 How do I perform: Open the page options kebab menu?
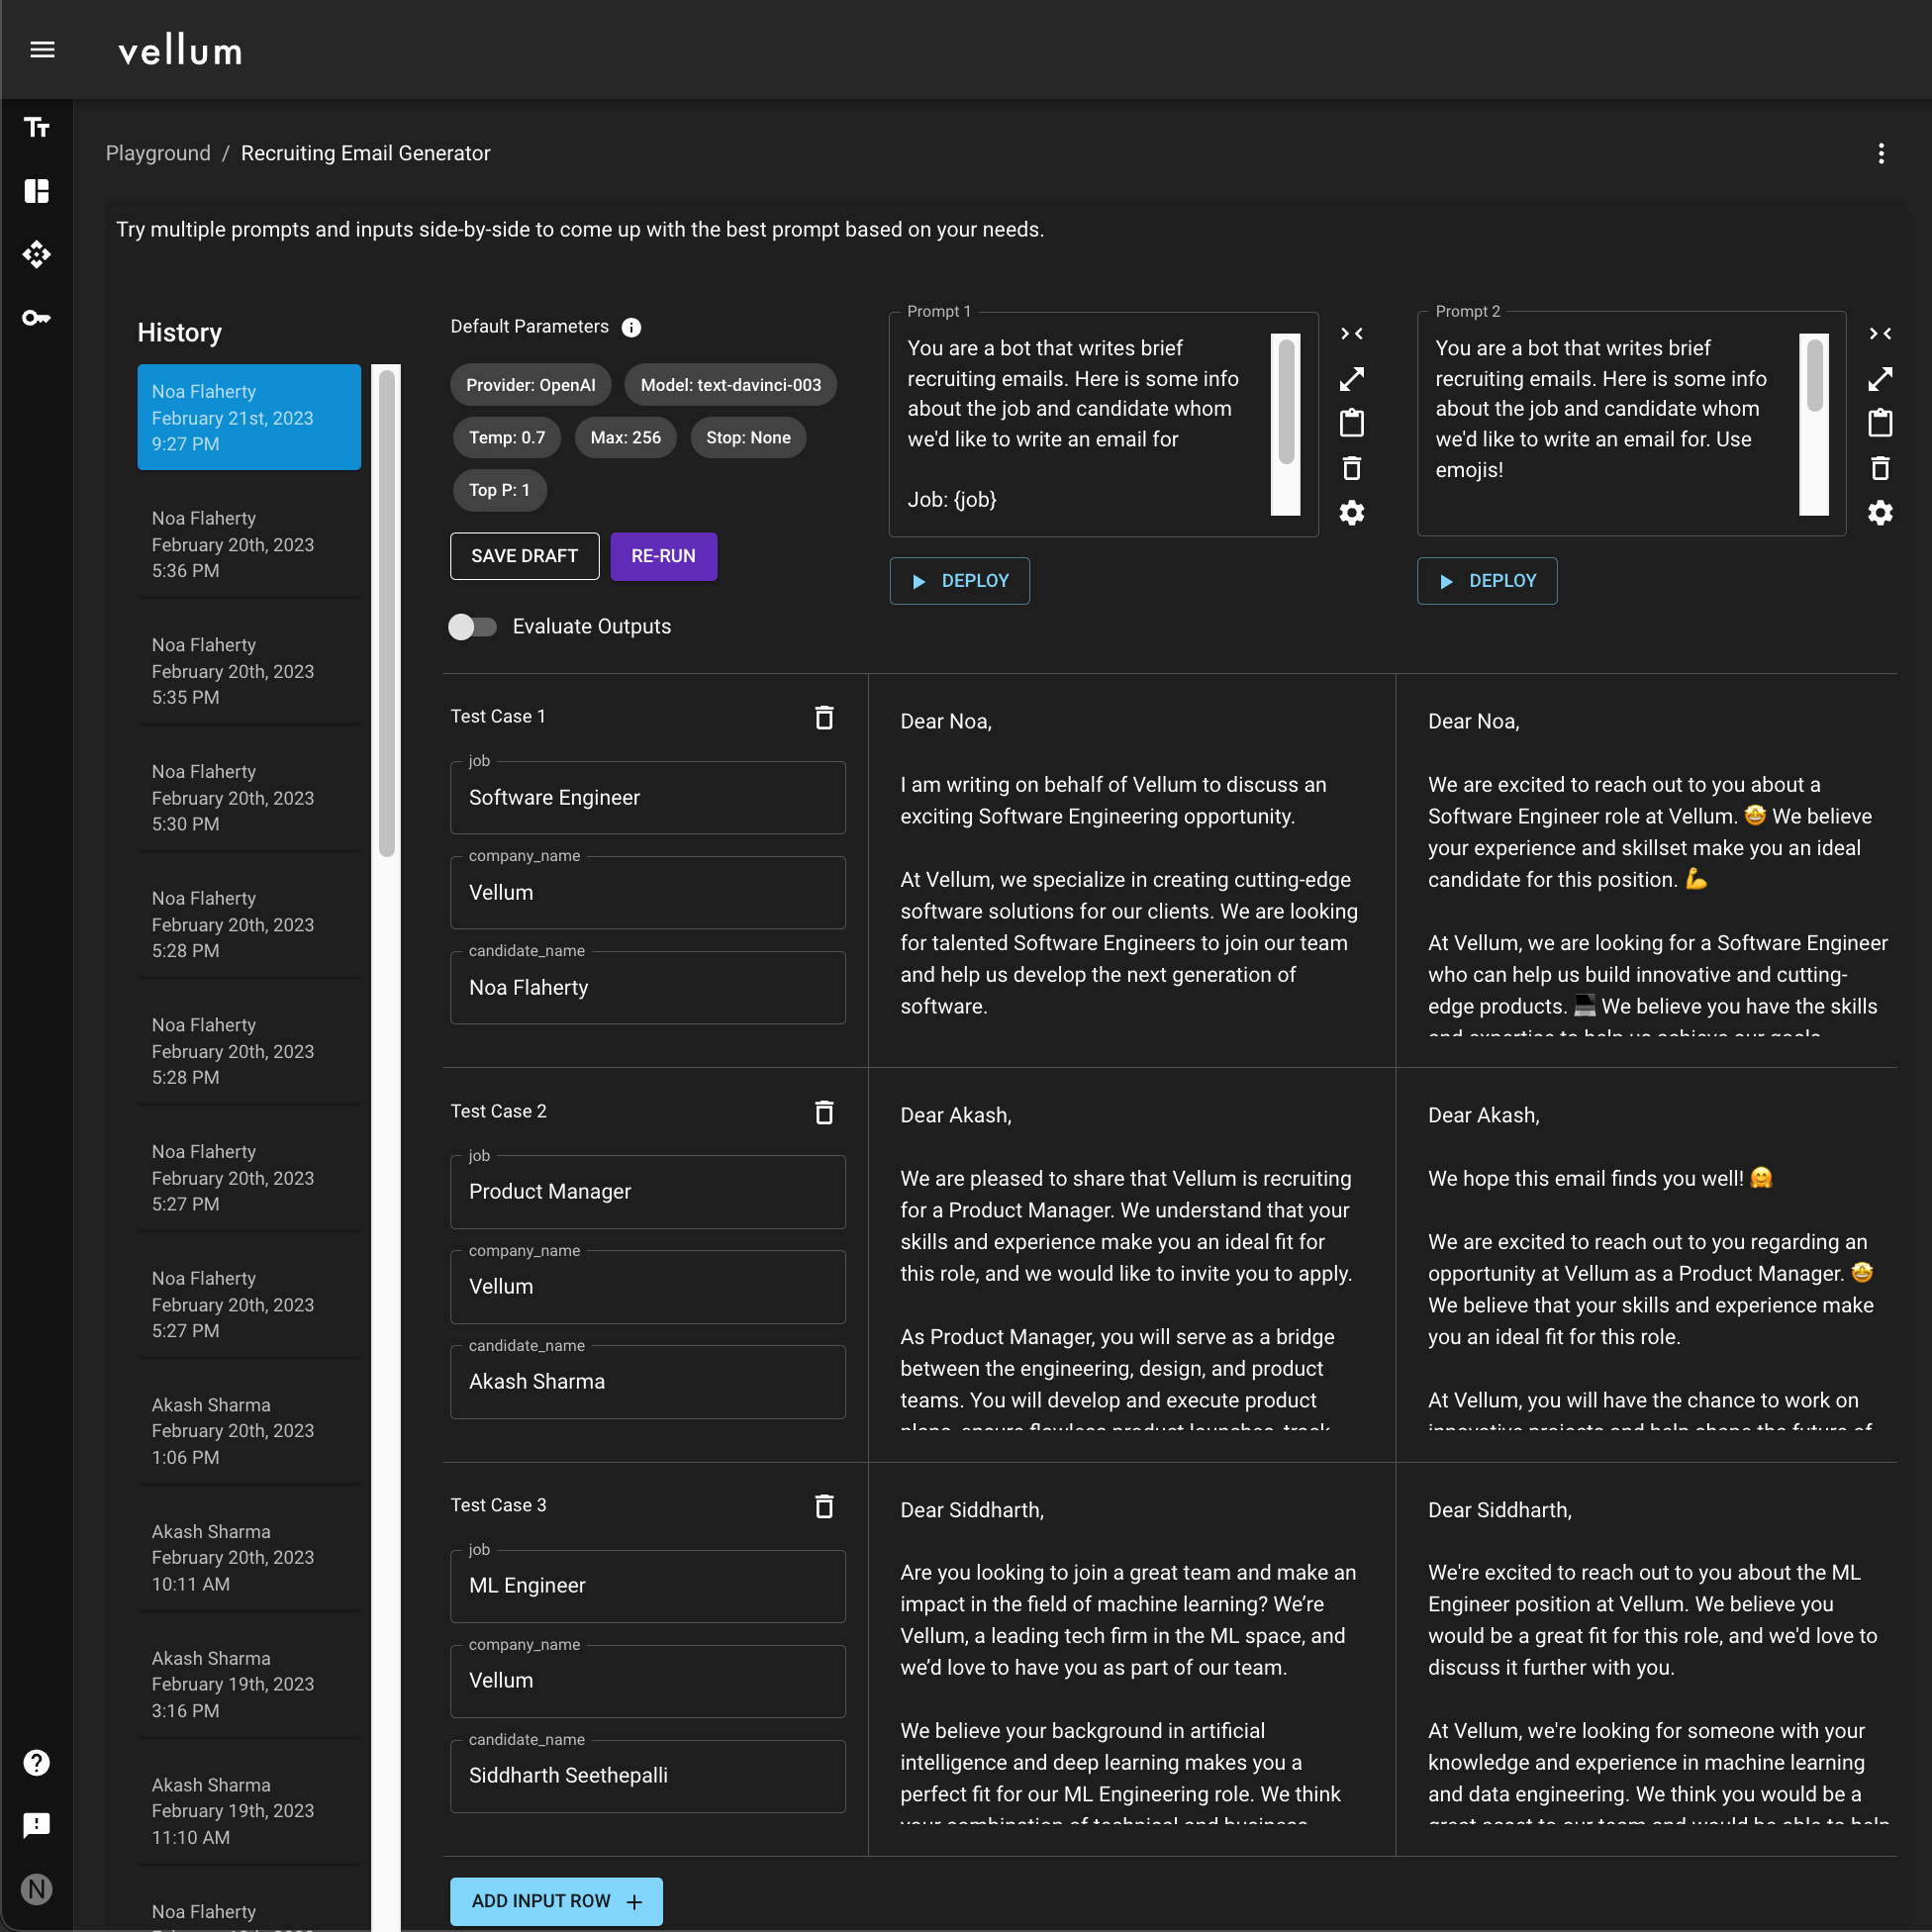pyautogui.click(x=1881, y=153)
